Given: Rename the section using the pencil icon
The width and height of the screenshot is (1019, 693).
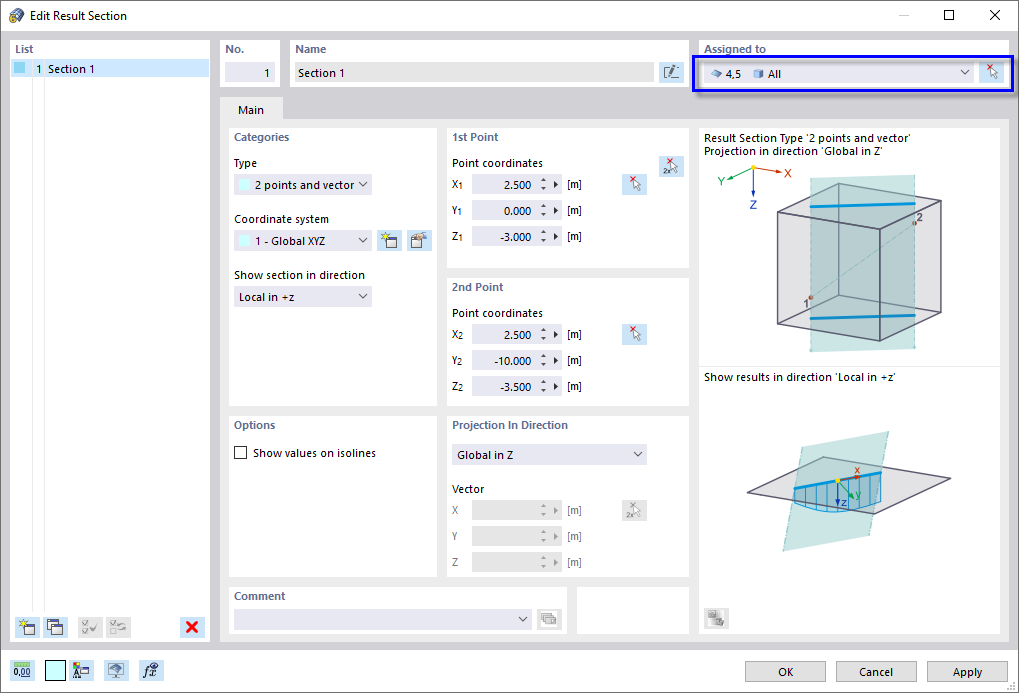Looking at the screenshot, I should [671, 72].
